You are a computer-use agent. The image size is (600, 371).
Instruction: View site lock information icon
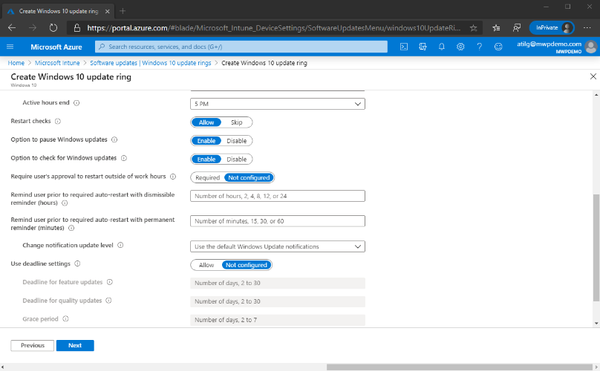77,28
